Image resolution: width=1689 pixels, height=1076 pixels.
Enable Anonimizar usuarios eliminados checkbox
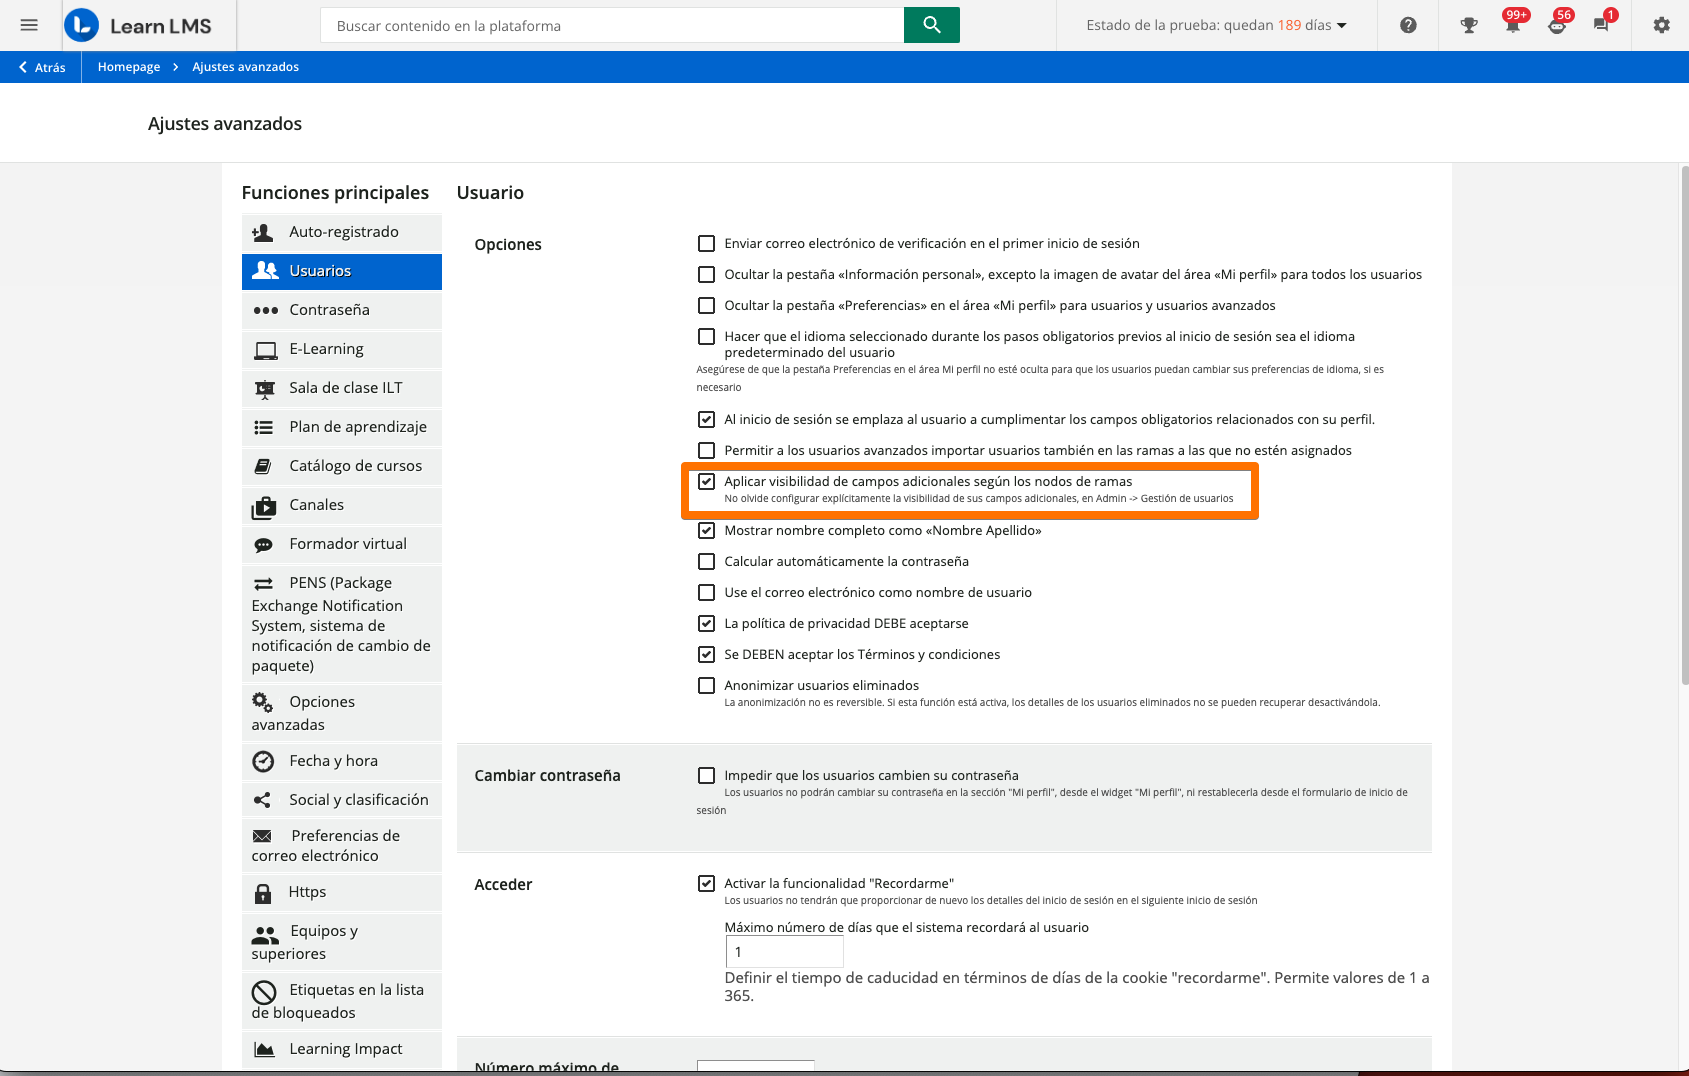point(706,685)
